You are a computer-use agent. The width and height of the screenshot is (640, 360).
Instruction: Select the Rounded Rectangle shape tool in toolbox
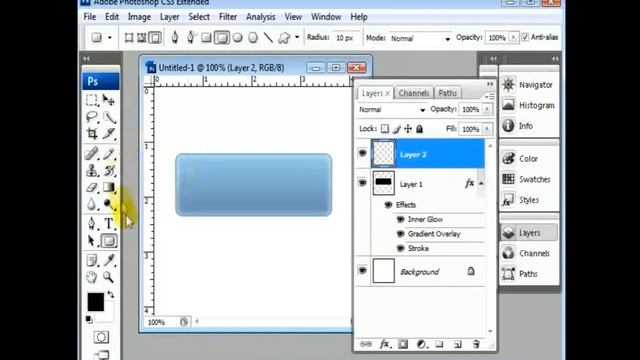pyautogui.click(x=109, y=241)
